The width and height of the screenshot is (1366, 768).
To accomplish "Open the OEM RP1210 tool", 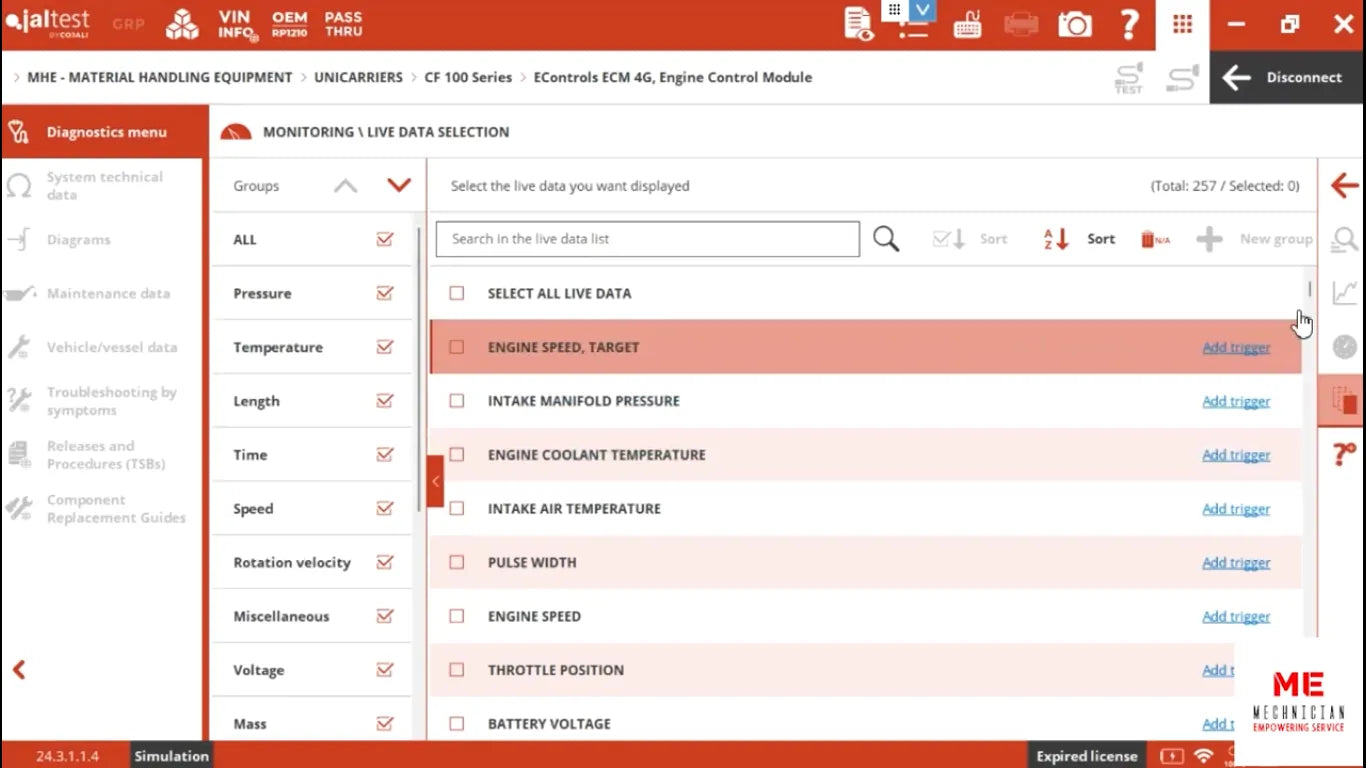I will tap(289, 25).
